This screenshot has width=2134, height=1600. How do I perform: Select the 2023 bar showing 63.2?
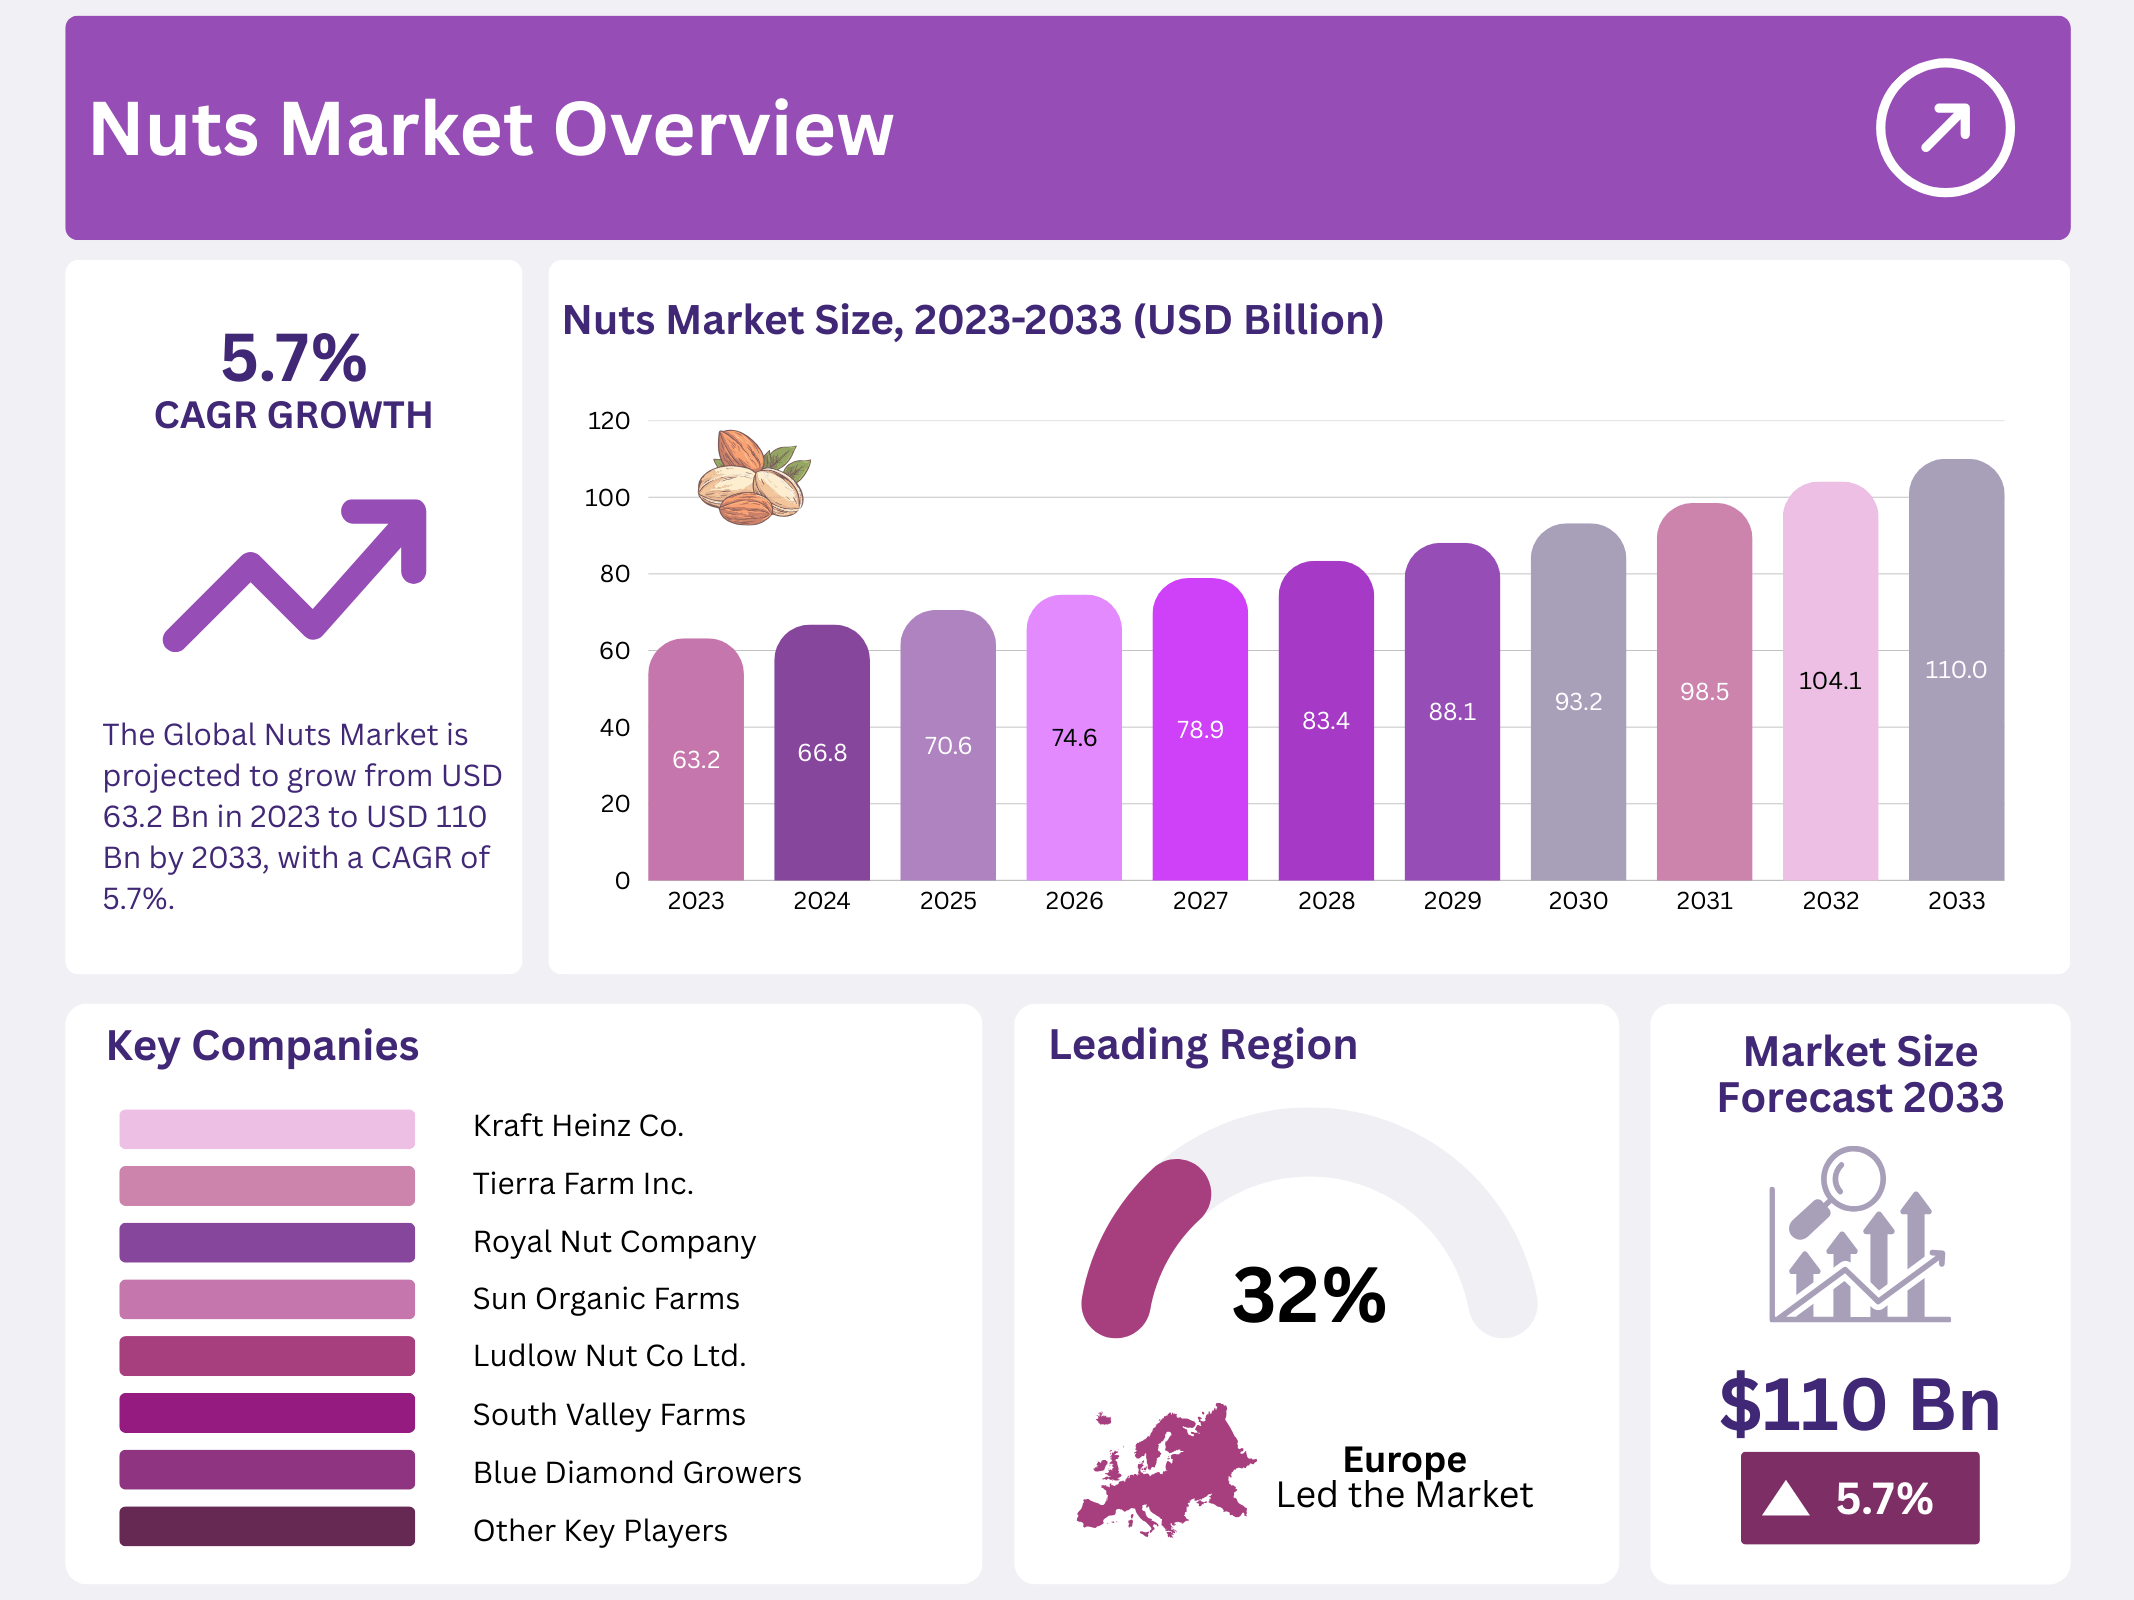coord(696,760)
